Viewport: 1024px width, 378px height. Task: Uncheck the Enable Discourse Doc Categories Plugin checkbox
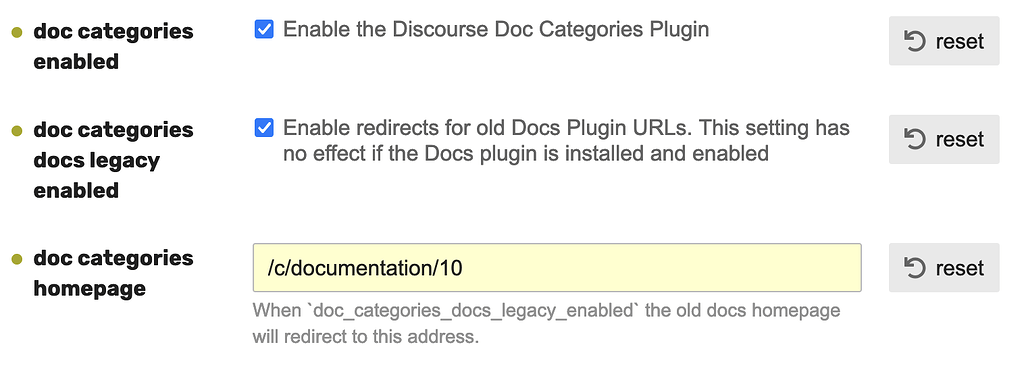[x=264, y=29]
